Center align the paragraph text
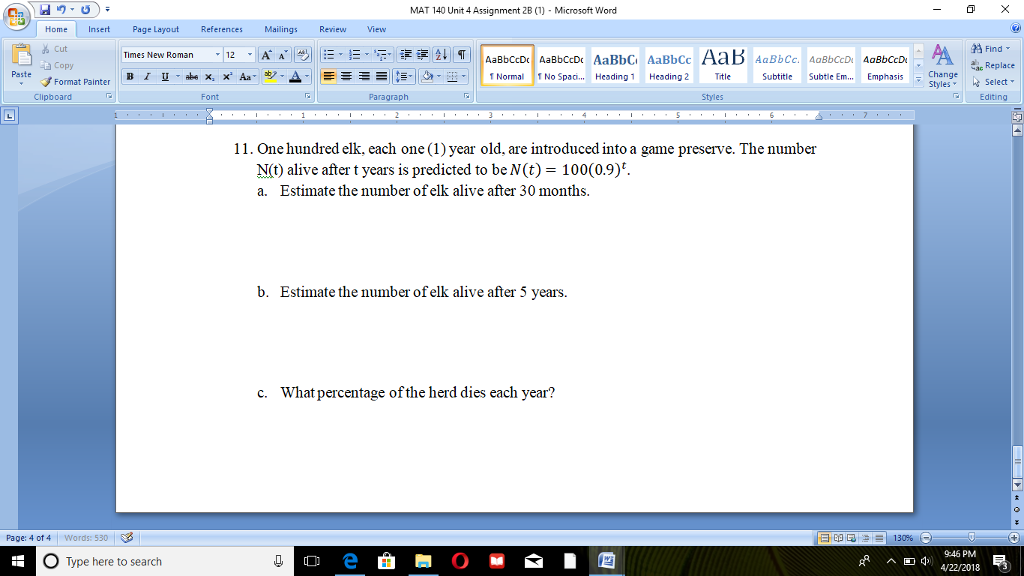 (x=345, y=76)
